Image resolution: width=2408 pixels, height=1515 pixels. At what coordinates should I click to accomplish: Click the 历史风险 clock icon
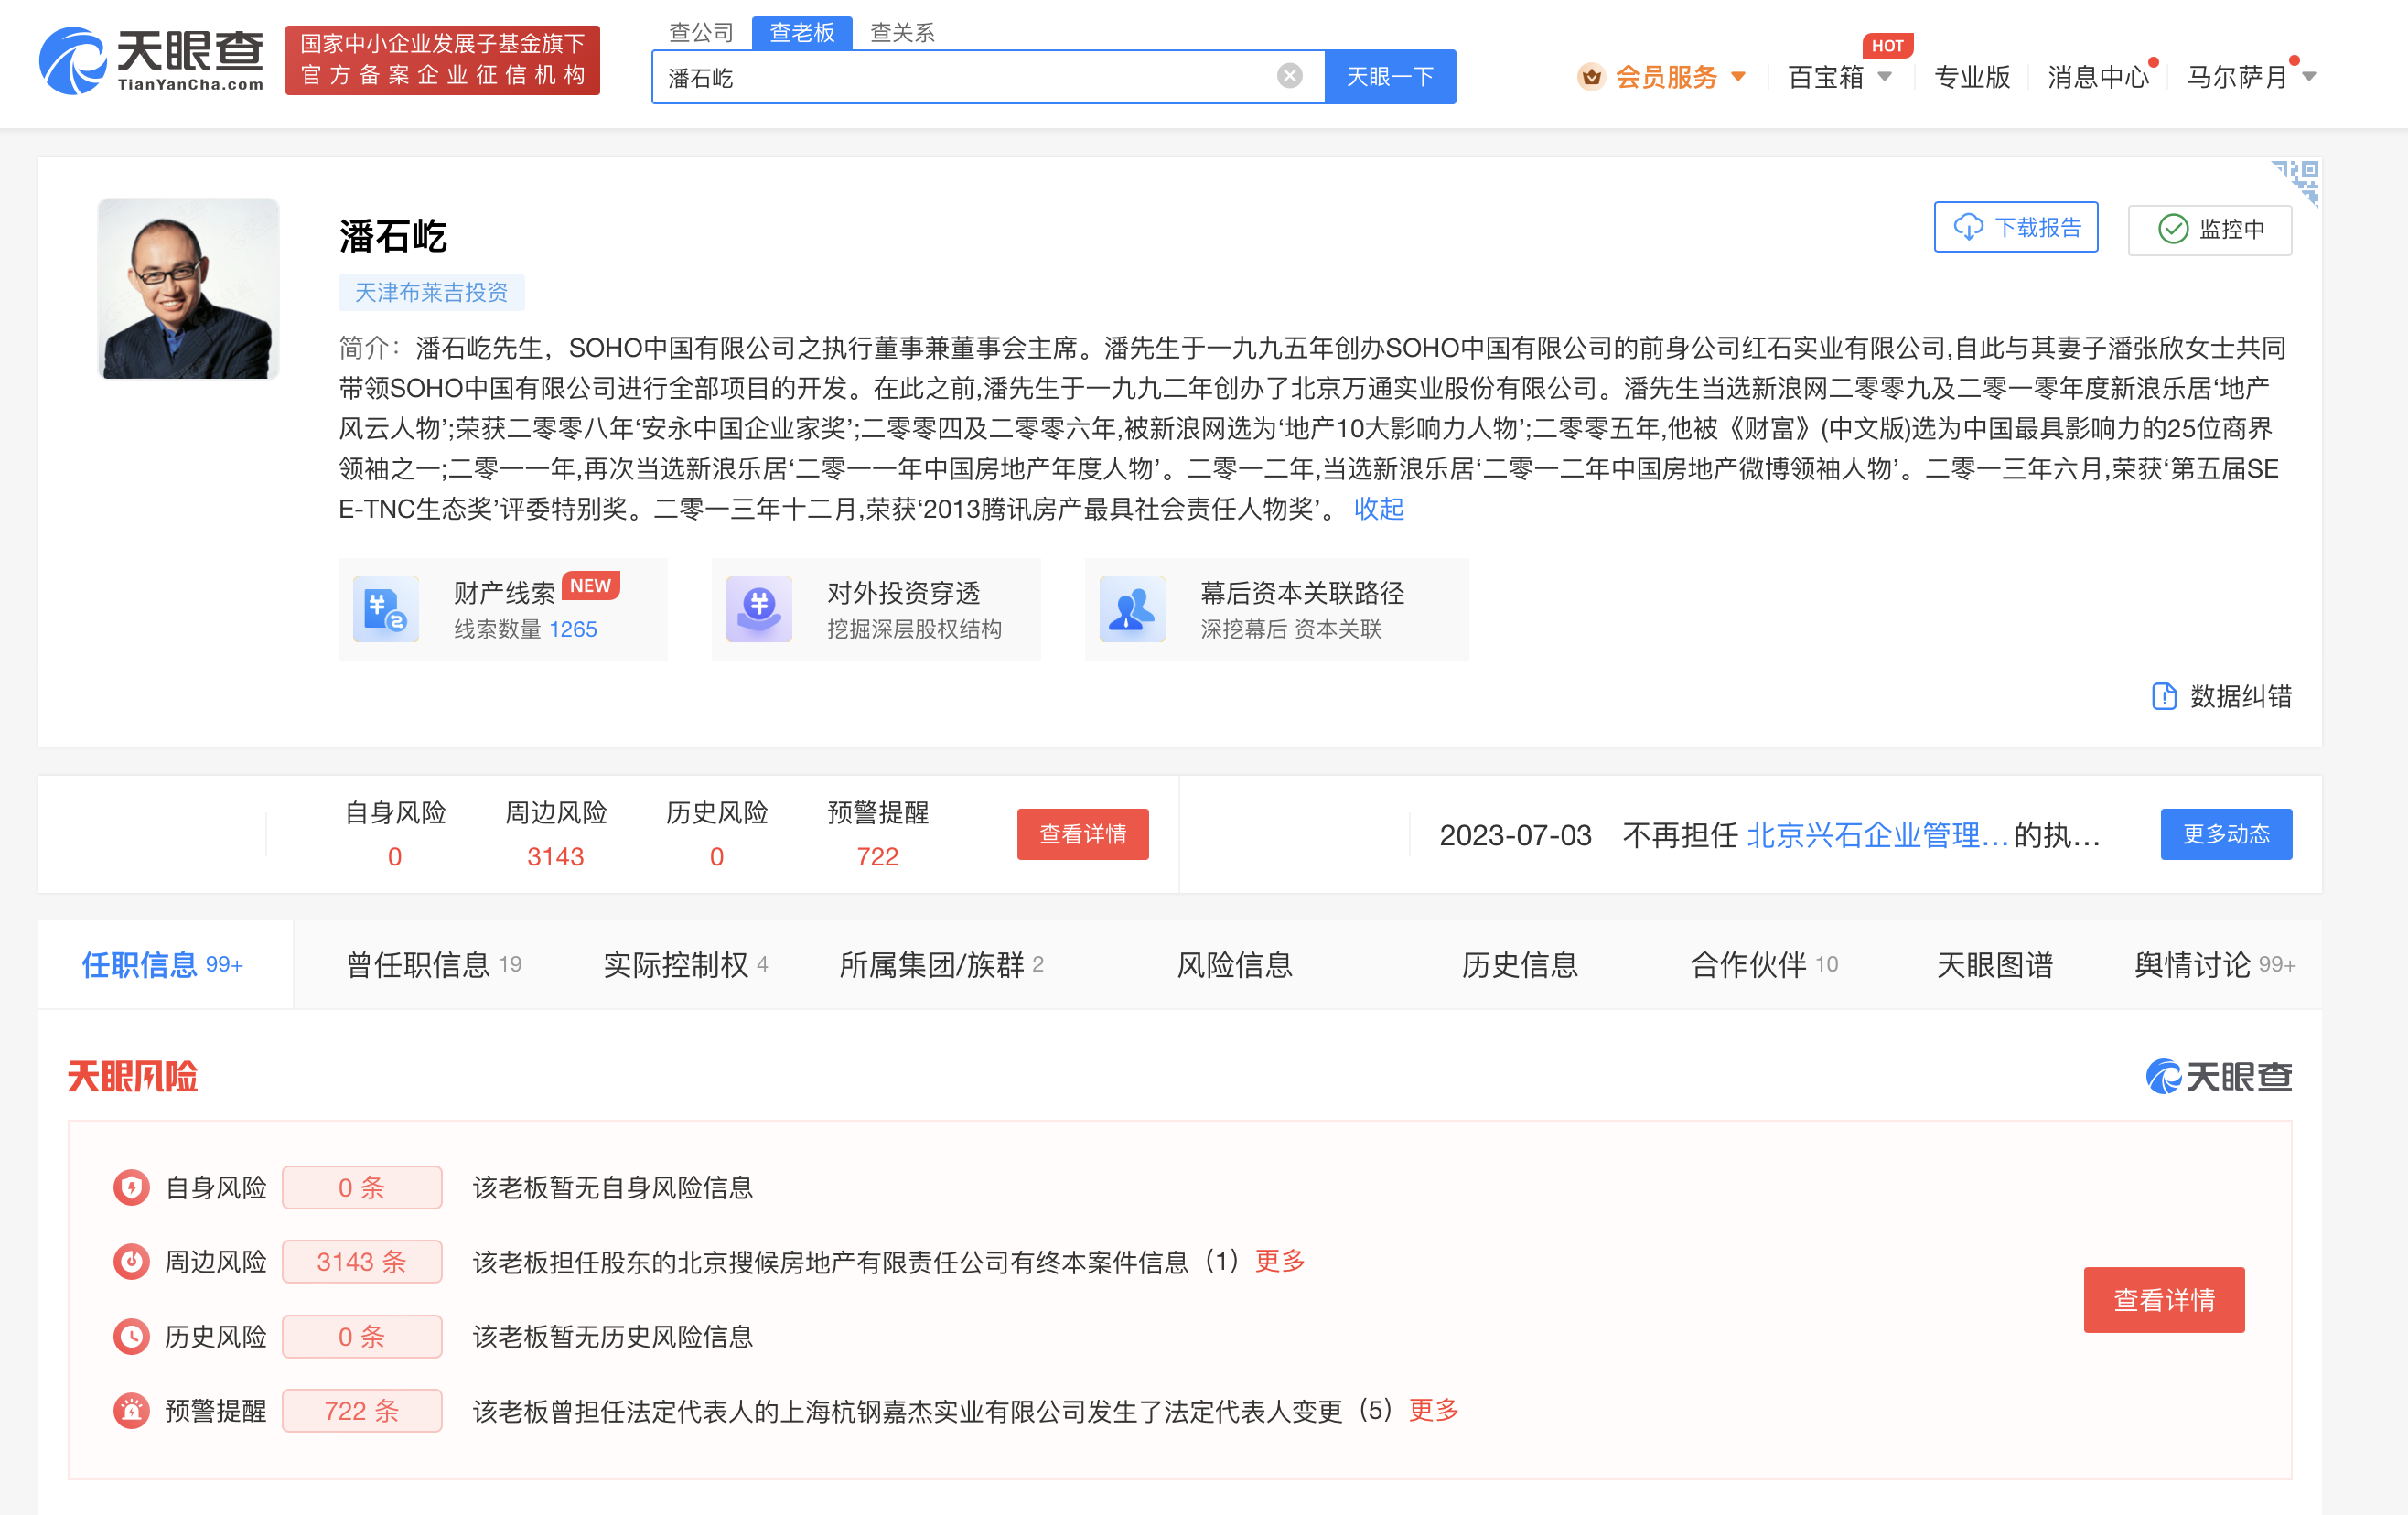(x=131, y=1336)
